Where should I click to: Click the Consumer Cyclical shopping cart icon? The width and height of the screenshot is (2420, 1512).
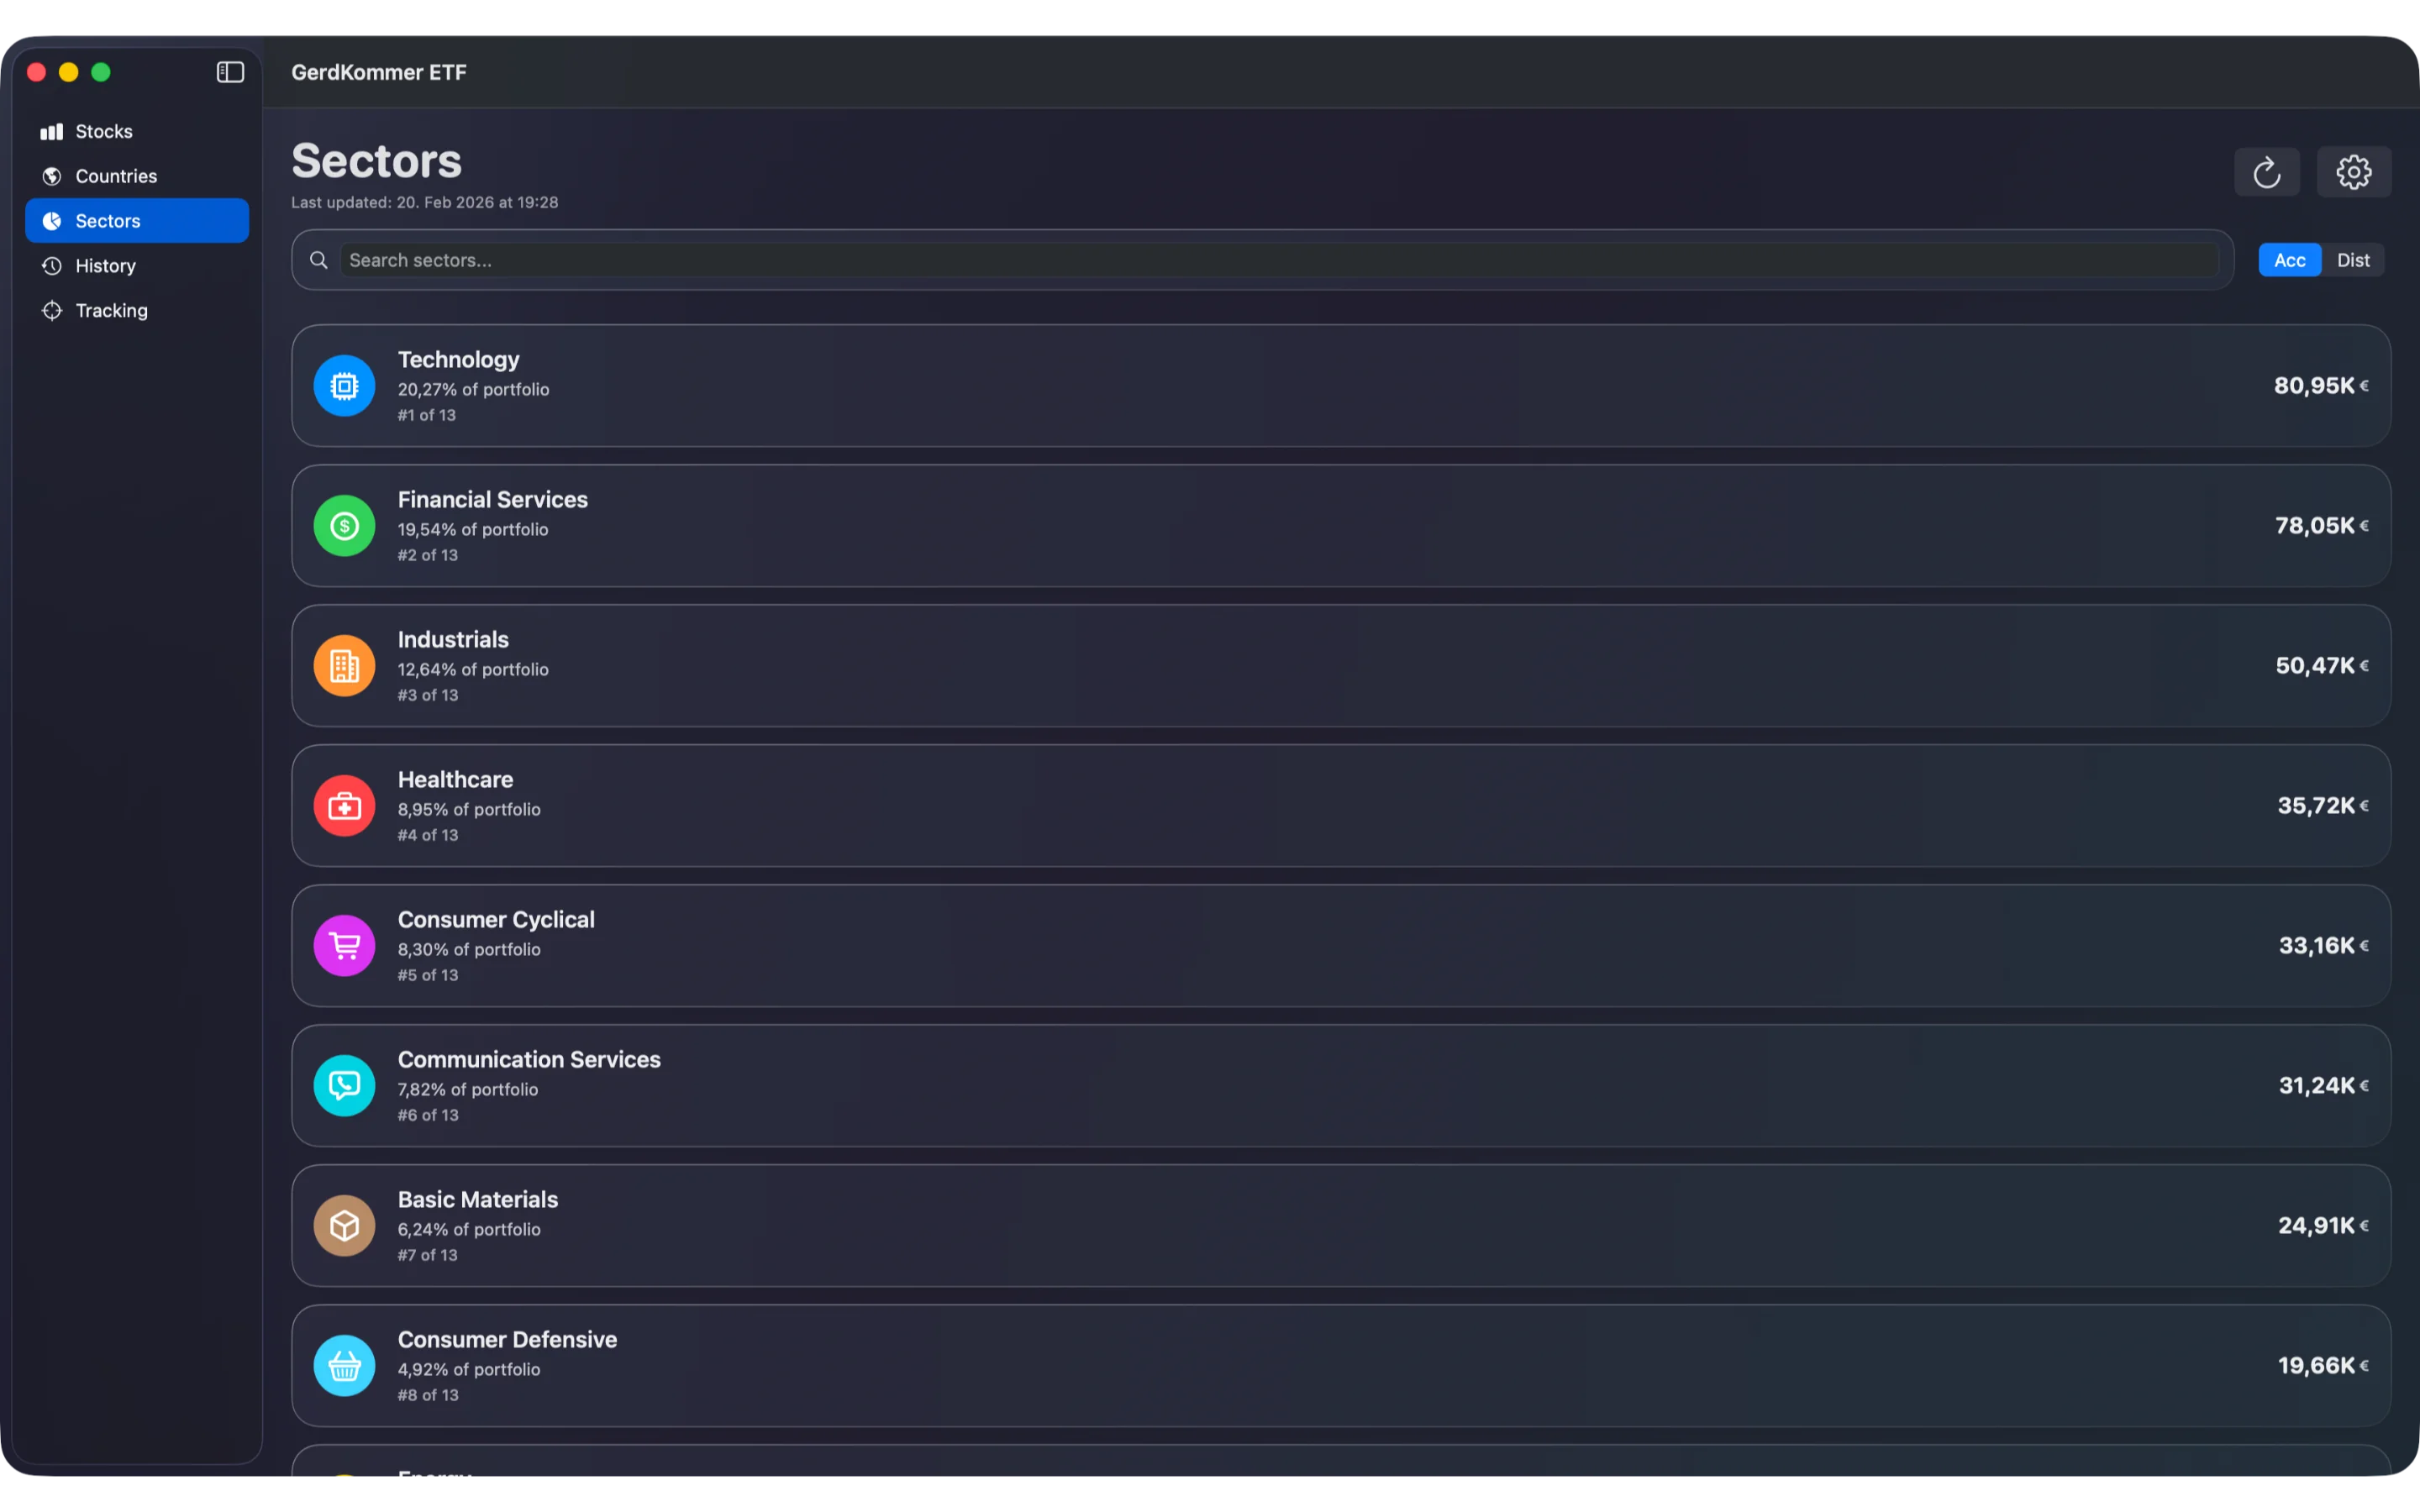(344, 945)
